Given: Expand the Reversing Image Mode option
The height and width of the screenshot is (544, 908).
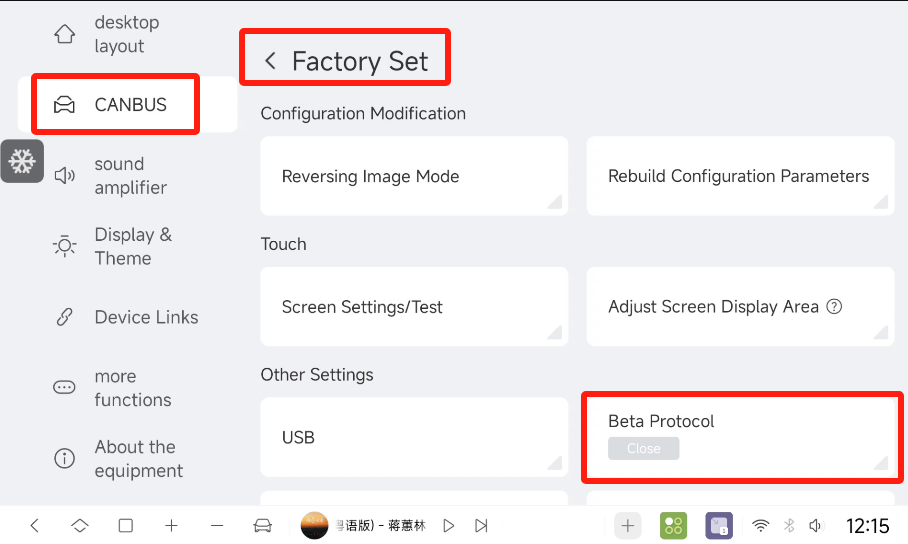Looking at the screenshot, I should [414, 176].
